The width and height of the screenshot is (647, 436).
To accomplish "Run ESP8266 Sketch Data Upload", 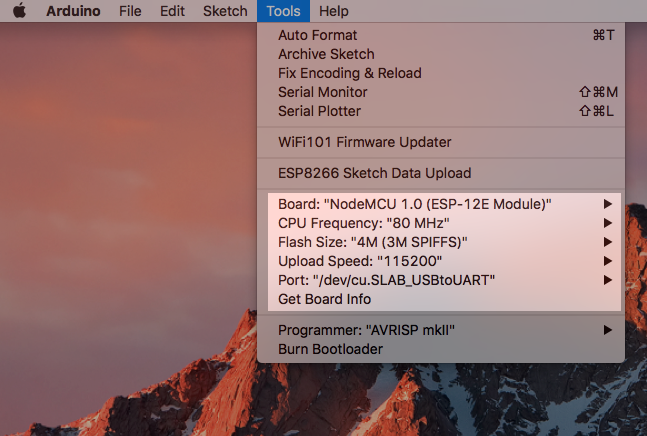I will tap(441, 173).
